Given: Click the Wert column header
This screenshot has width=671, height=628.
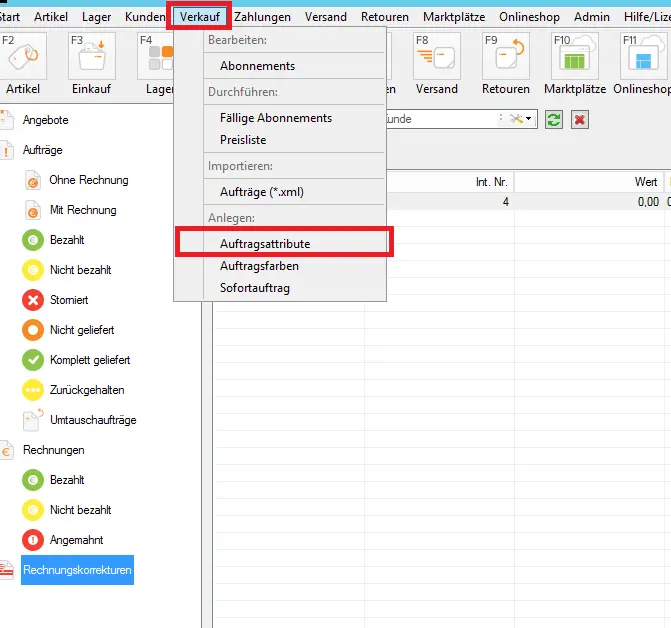Looking at the screenshot, I should (646, 182).
